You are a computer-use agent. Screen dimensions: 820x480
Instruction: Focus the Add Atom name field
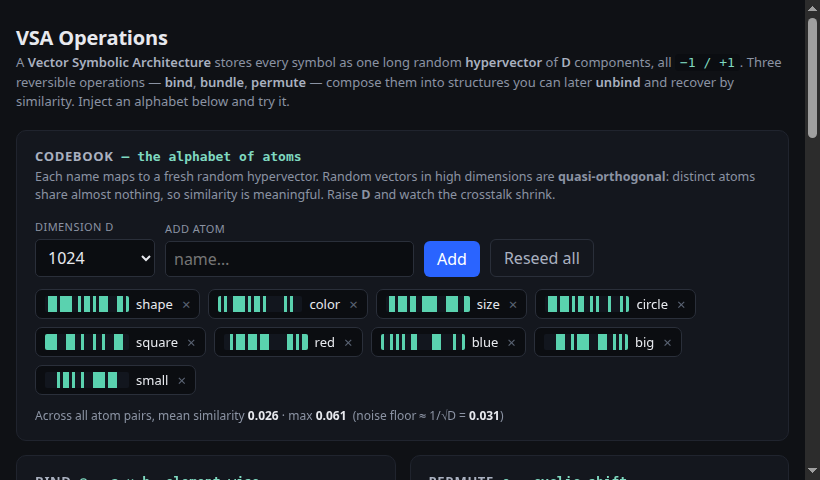point(289,259)
